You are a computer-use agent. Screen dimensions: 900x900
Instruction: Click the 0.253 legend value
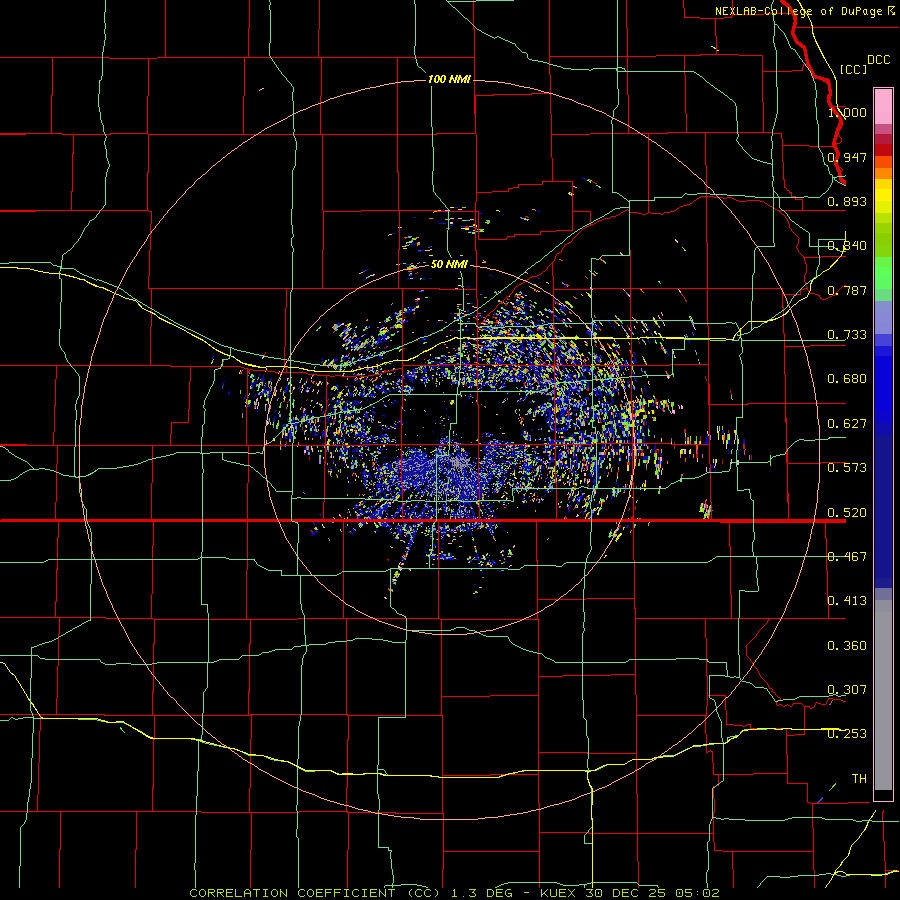pyautogui.click(x=847, y=734)
